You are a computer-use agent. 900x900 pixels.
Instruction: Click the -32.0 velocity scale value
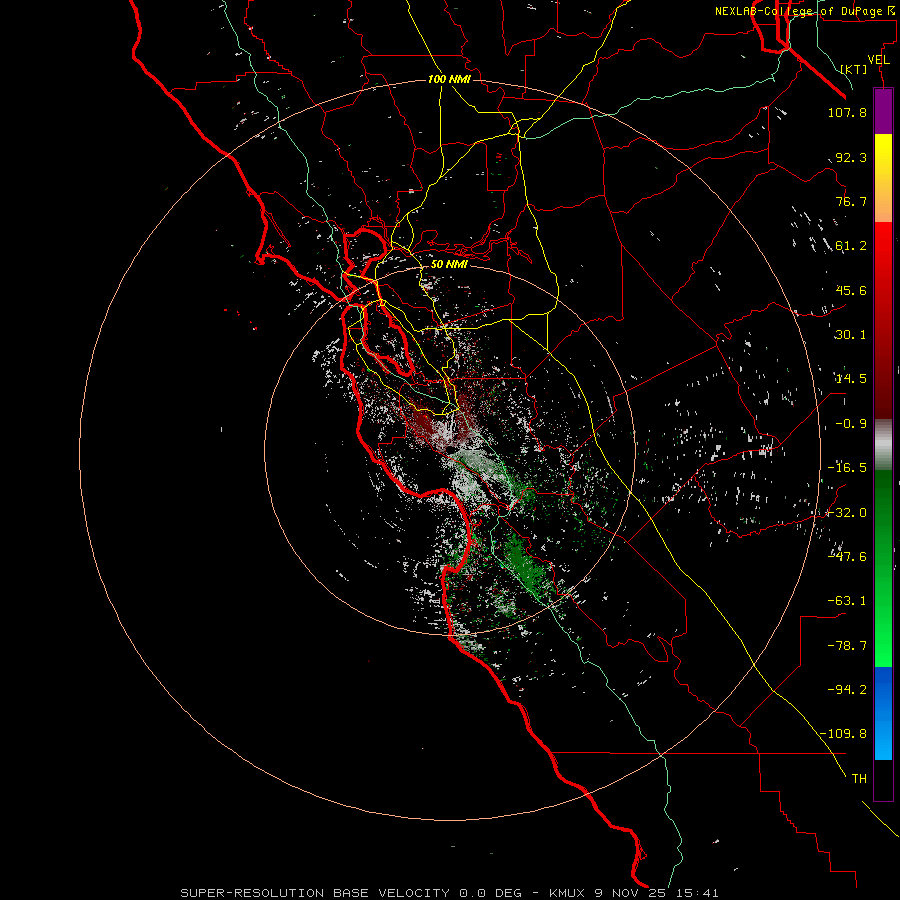(847, 513)
